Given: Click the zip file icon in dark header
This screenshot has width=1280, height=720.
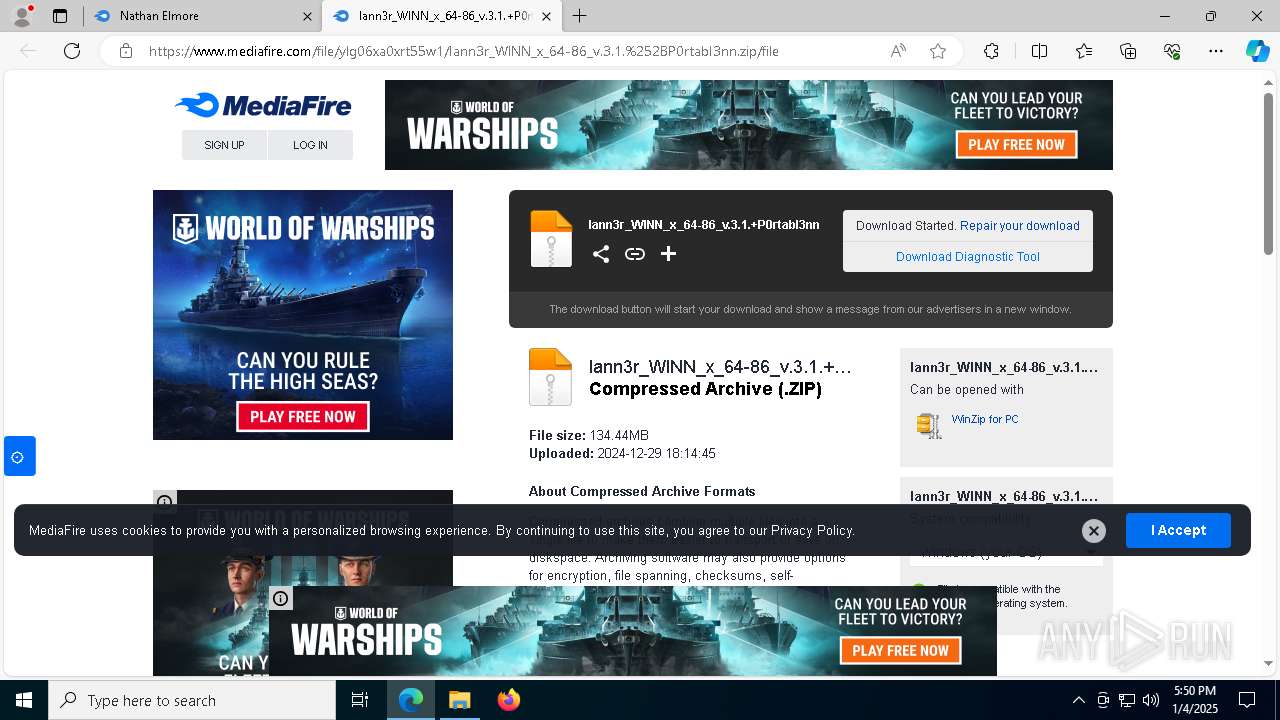Looking at the screenshot, I should pos(551,239).
